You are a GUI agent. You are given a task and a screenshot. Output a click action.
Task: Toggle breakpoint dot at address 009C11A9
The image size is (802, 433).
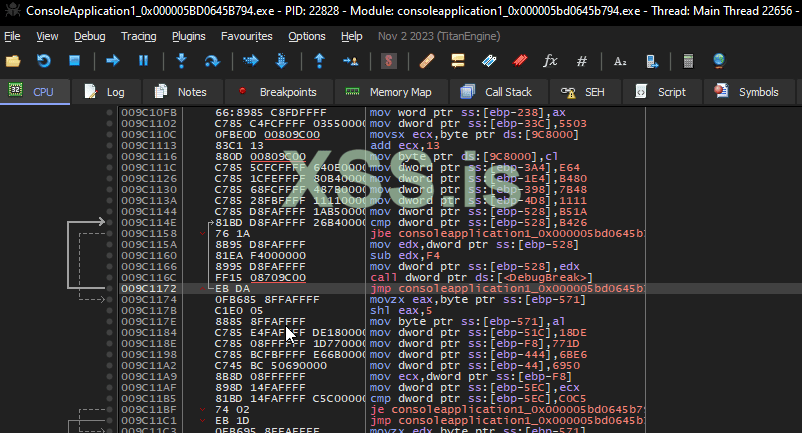point(109,376)
